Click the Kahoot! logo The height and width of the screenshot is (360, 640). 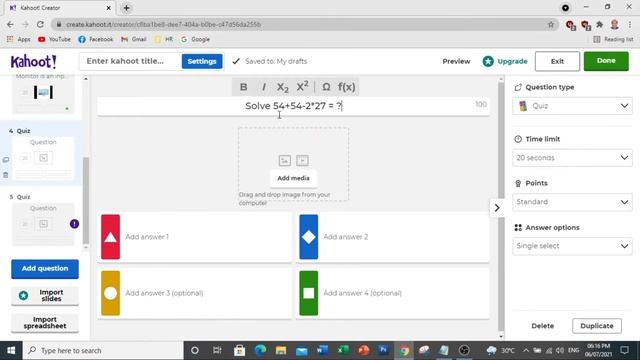33,62
